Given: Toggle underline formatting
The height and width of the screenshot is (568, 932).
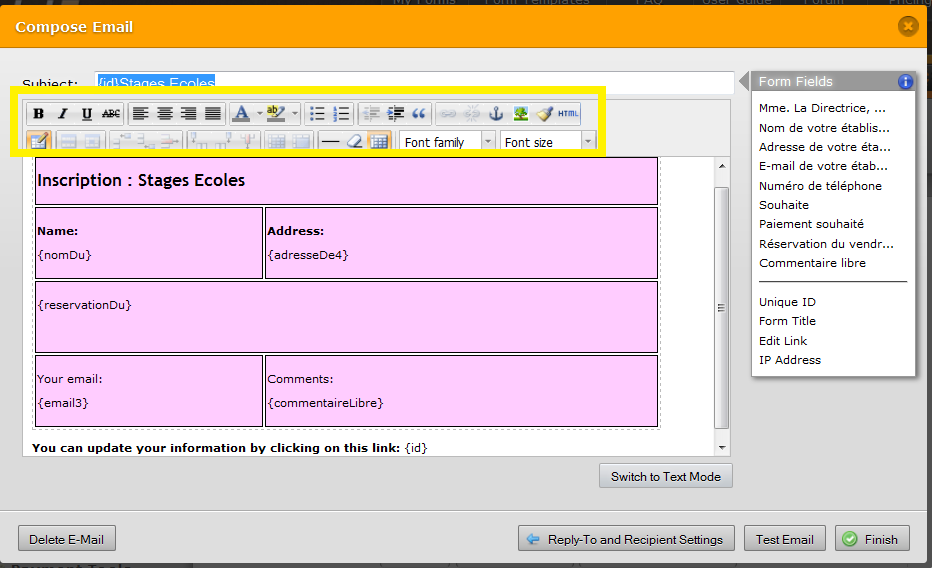Looking at the screenshot, I should (87, 114).
